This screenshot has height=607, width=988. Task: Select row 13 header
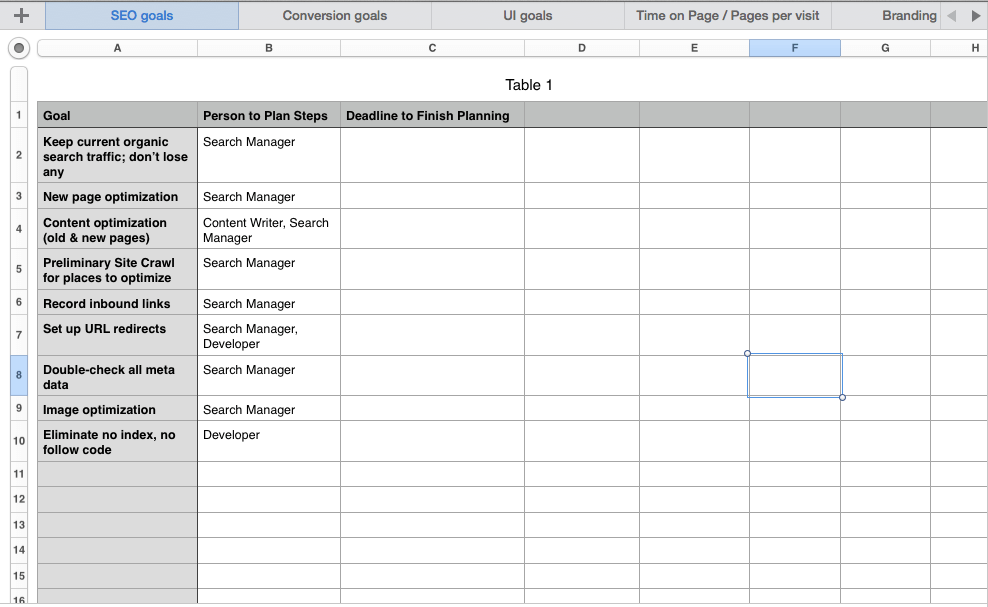[x=19, y=524]
